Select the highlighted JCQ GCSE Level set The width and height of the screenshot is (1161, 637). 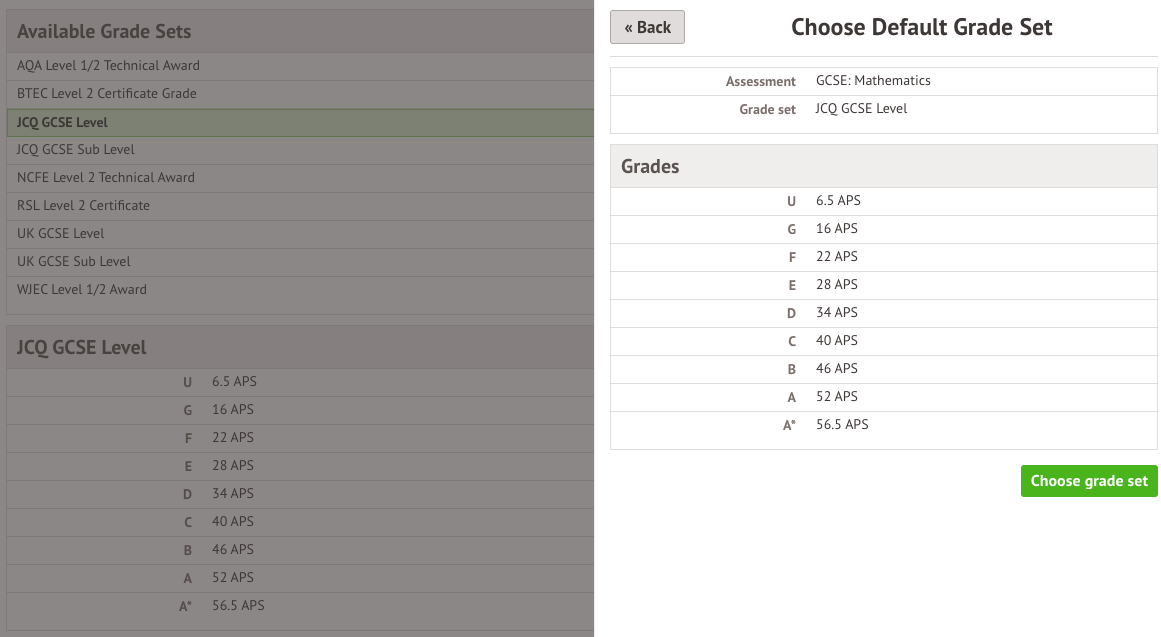coord(300,122)
